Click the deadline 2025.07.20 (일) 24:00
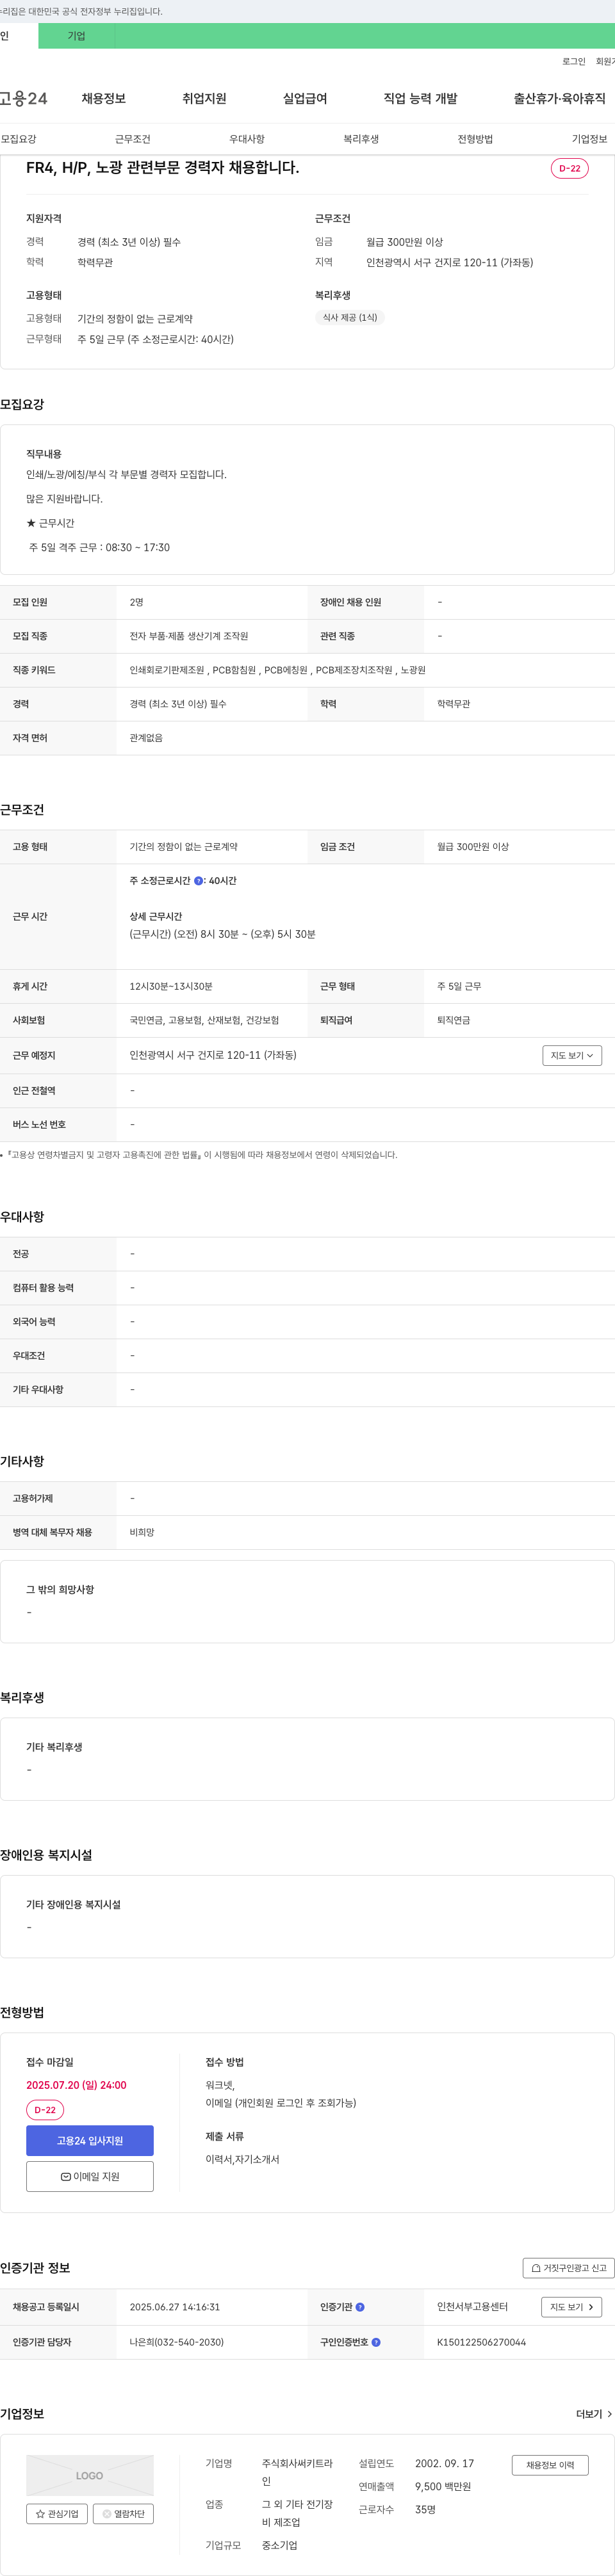This screenshot has width=615, height=2576. [x=76, y=2085]
